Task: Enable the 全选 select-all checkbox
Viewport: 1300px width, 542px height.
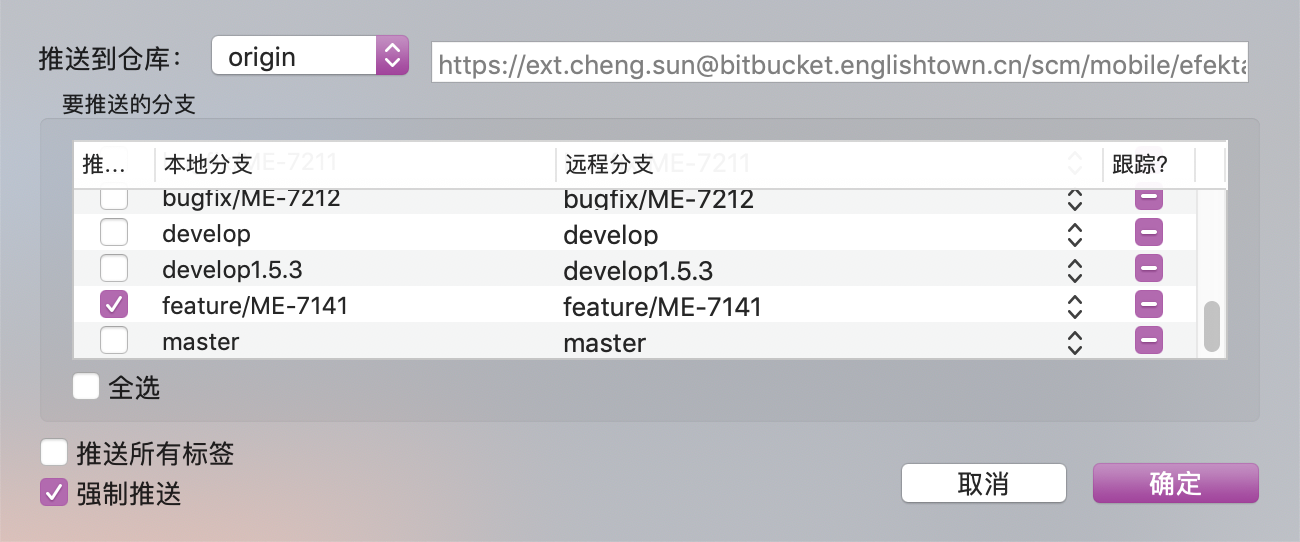Action: pos(86,387)
